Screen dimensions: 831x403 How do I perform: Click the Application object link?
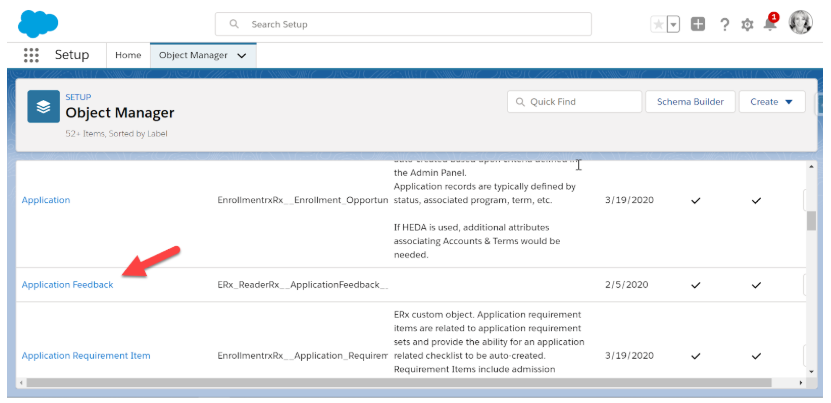[x=46, y=200]
